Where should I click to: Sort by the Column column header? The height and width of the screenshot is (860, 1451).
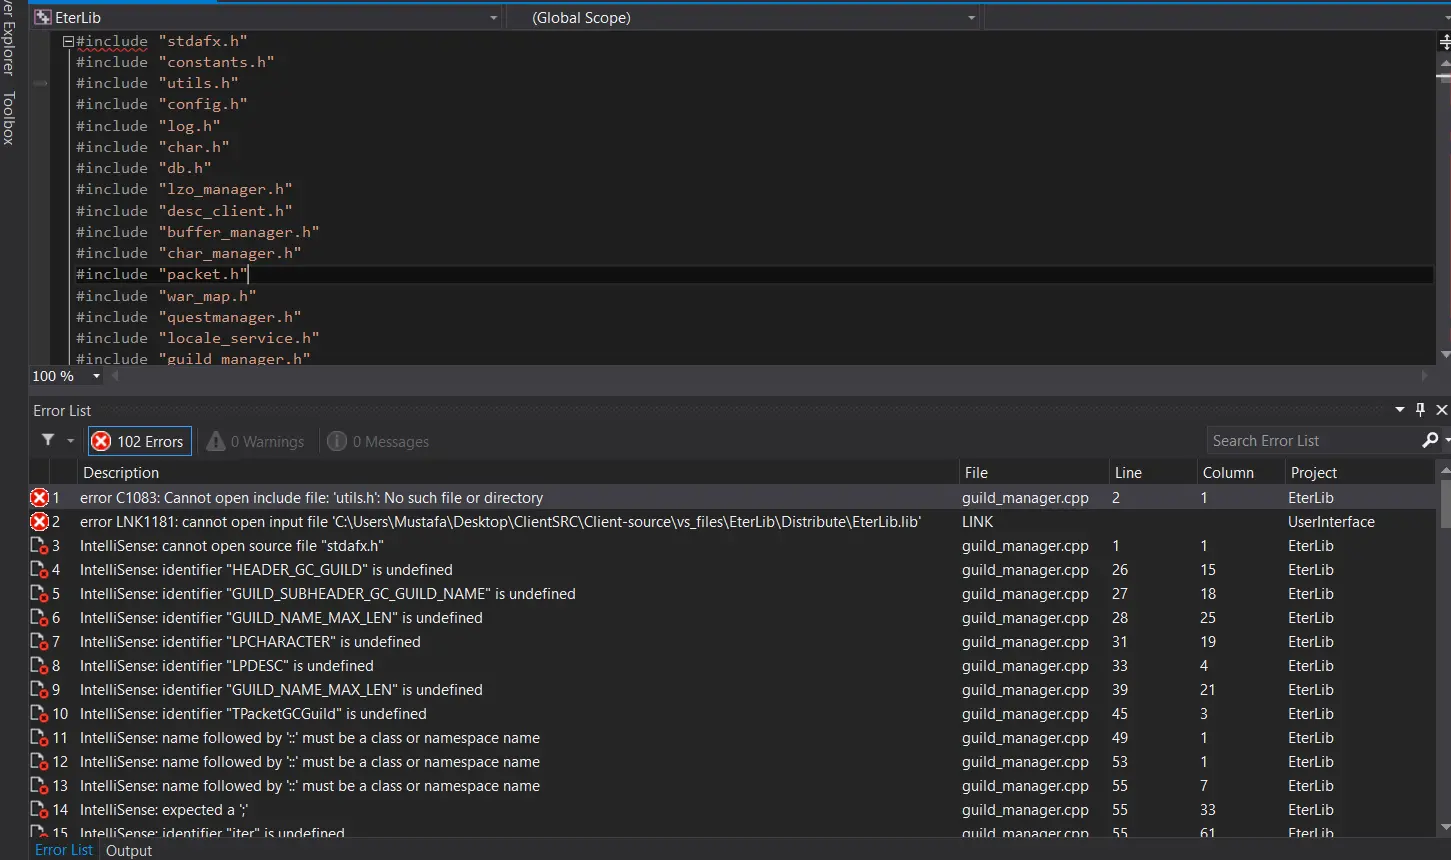click(x=1241, y=472)
